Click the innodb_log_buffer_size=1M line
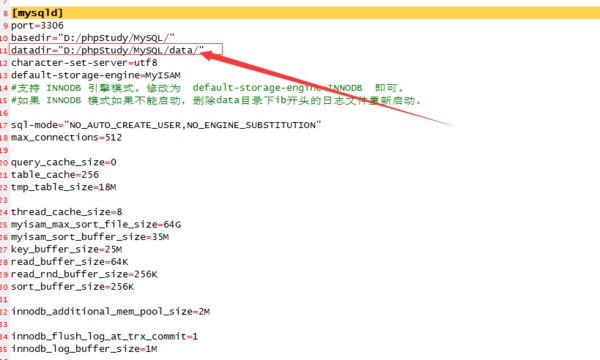Screen dimensions: 600x360 [84, 349]
